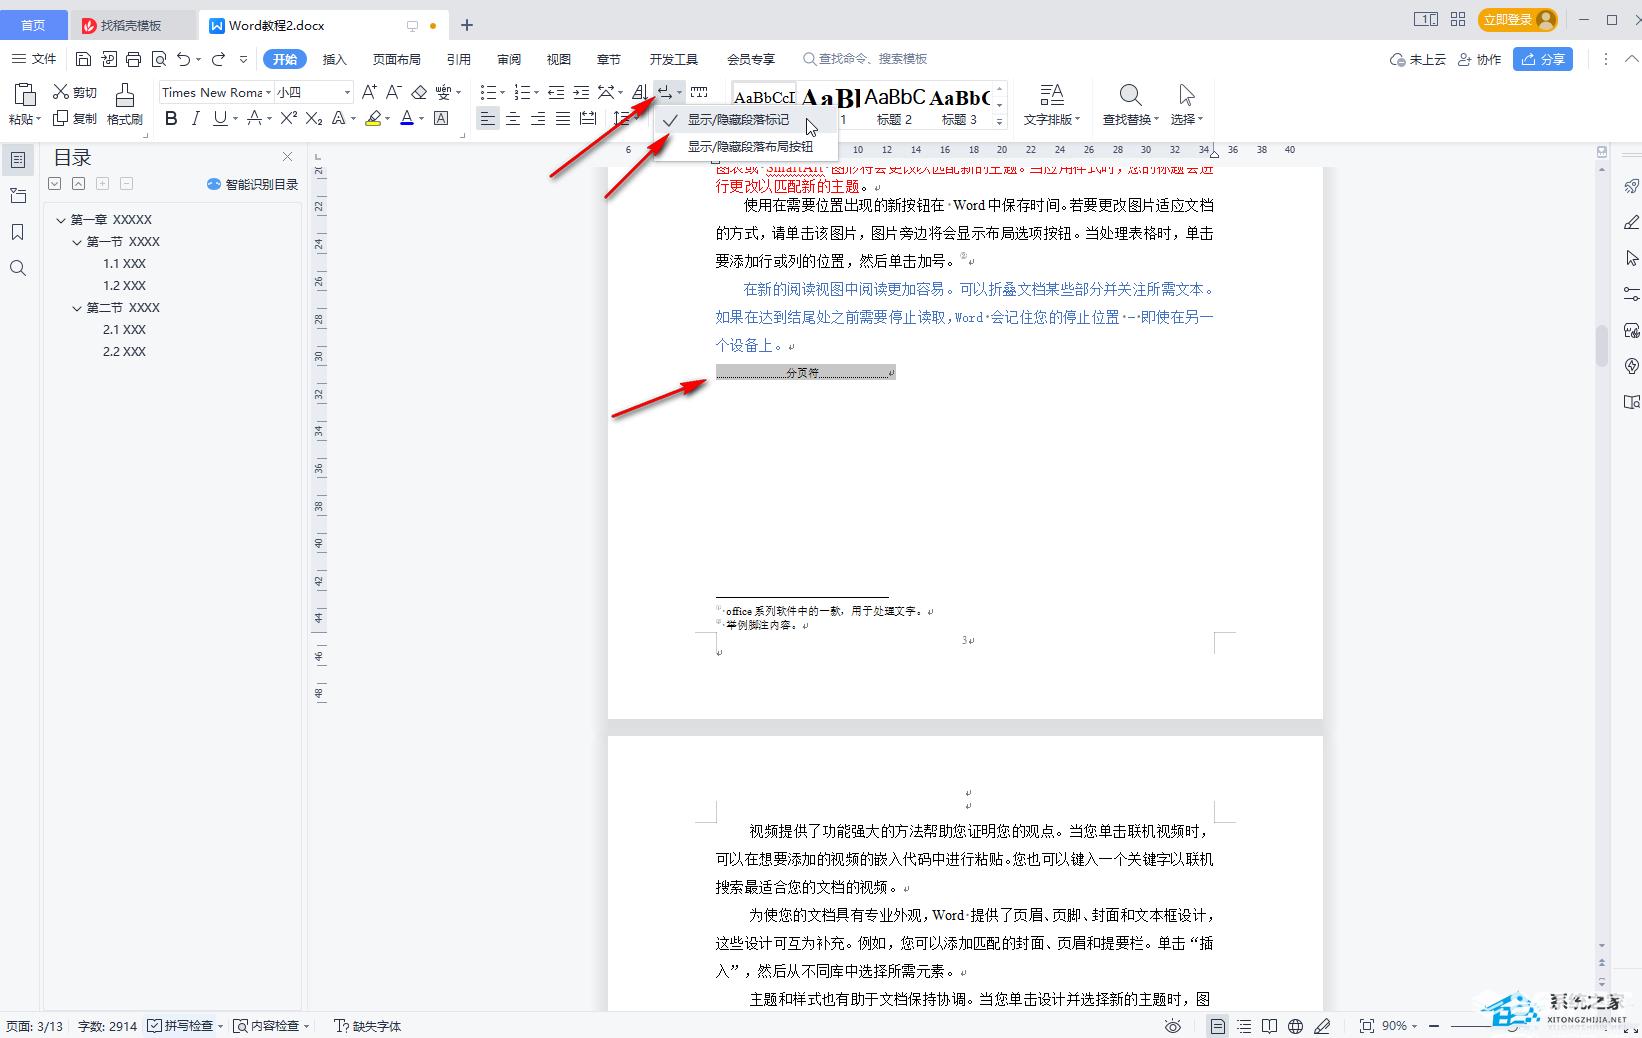
Task: Decrease font size with A- icon
Action: point(394,92)
